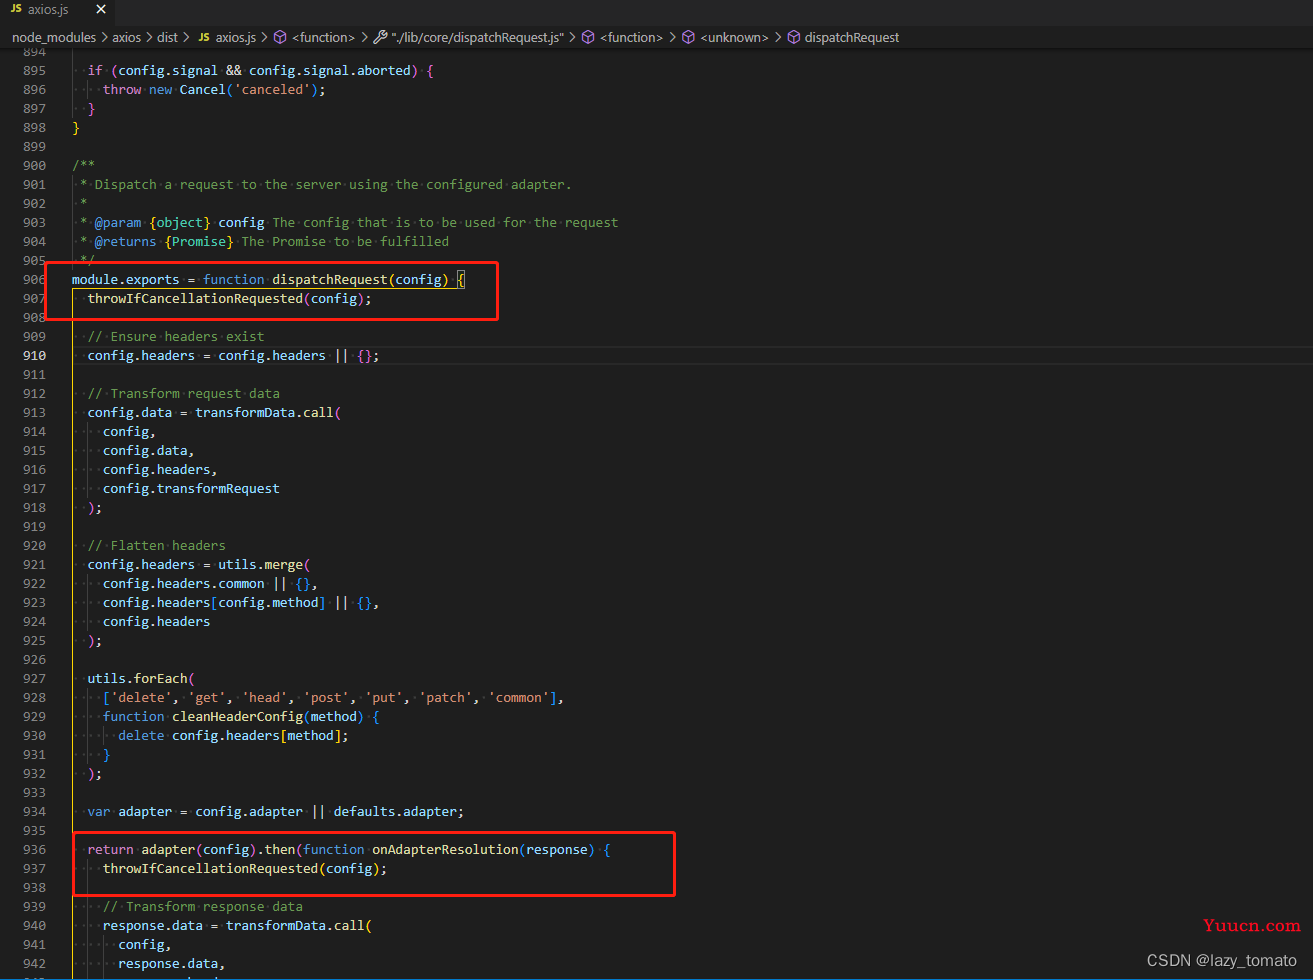Screen dimensions: 1313x980
Task: Open the axios folder breadcrumb segment
Action: tap(126, 37)
